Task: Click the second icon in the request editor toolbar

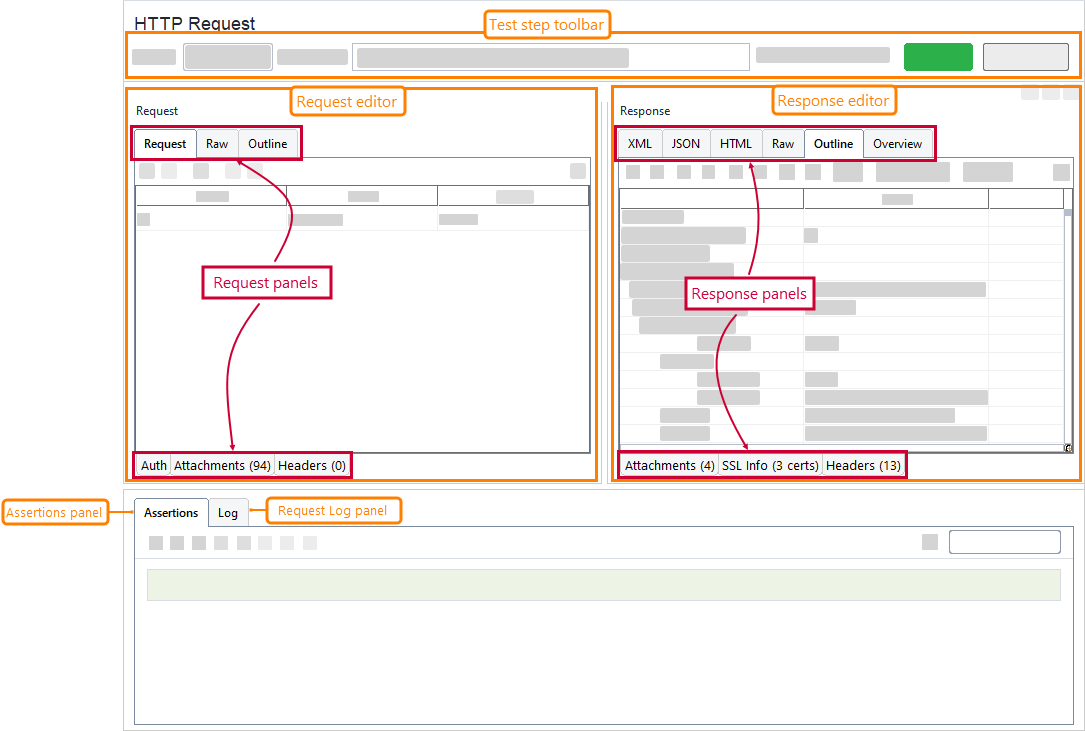Action: coord(167,170)
